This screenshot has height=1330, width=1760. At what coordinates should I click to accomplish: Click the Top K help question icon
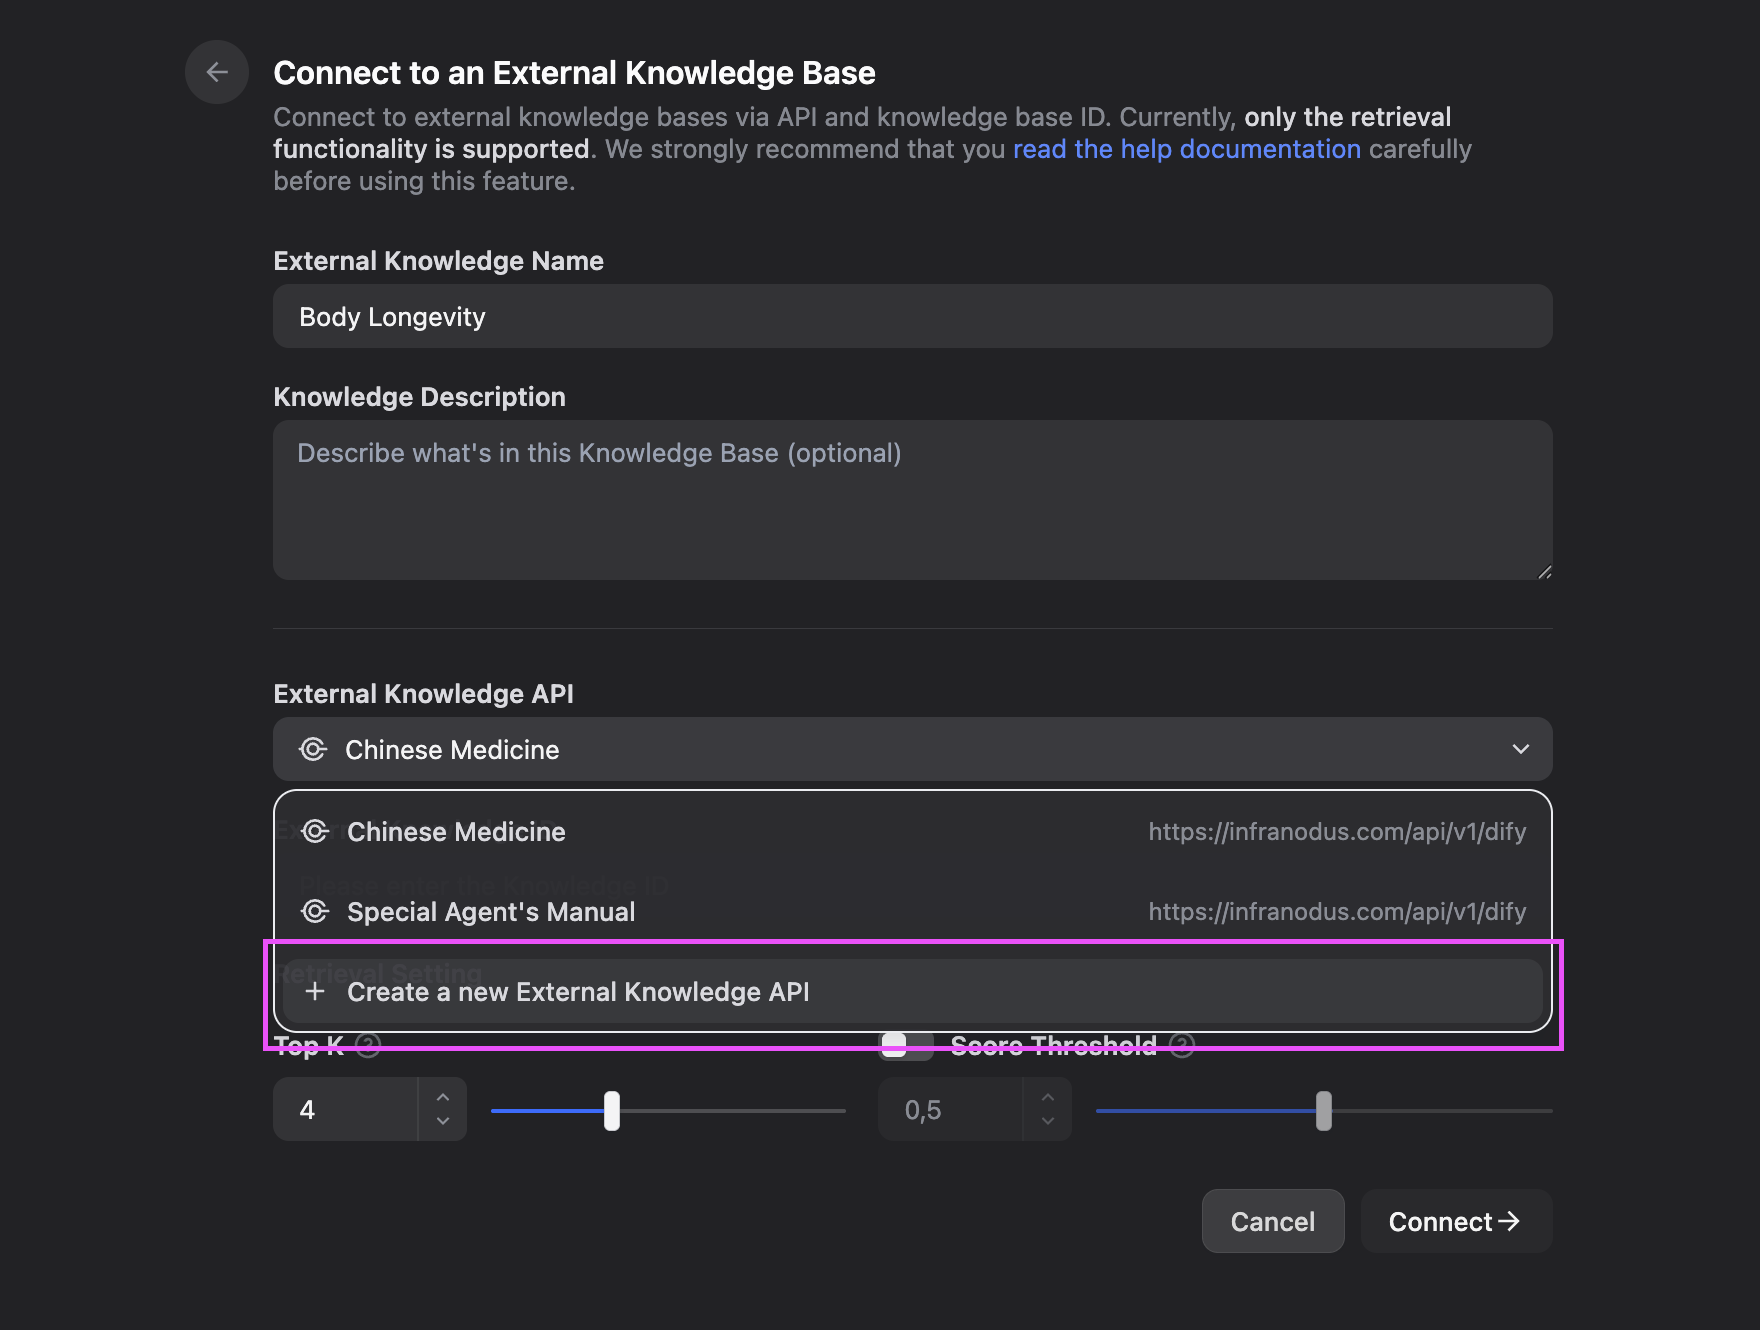[x=369, y=1046]
